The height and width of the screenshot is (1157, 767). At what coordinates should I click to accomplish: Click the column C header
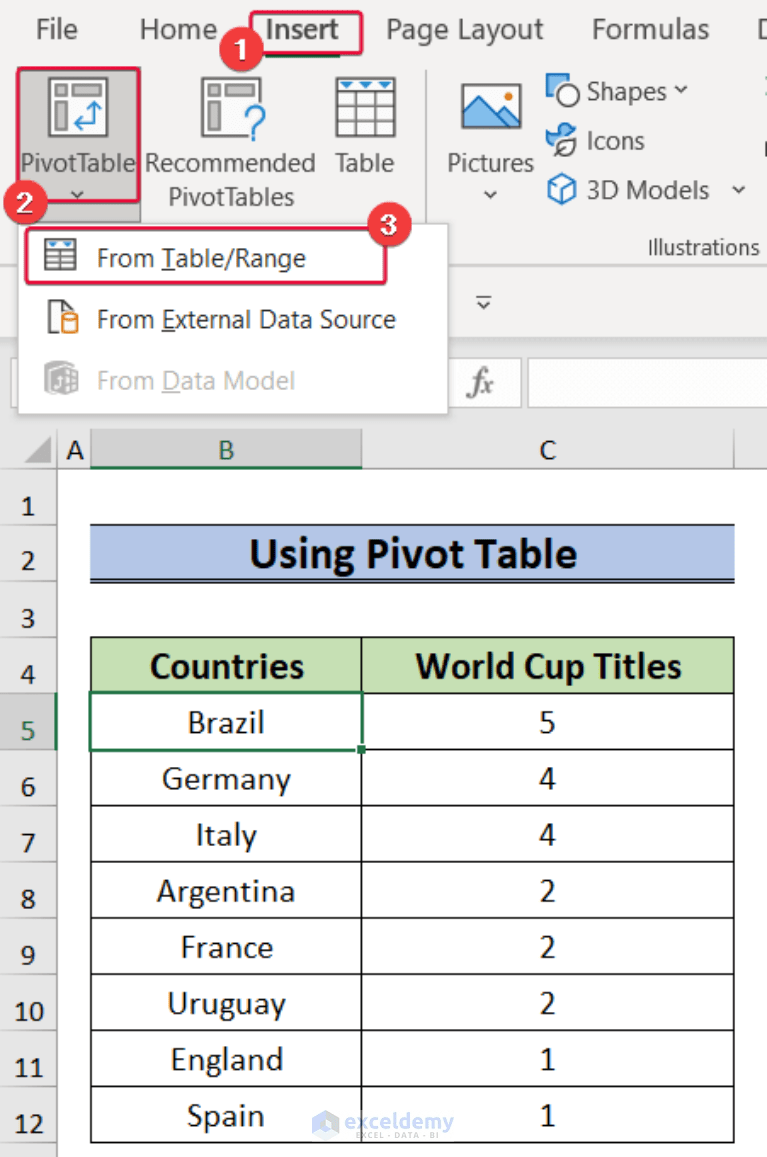[x=547, y=450]
